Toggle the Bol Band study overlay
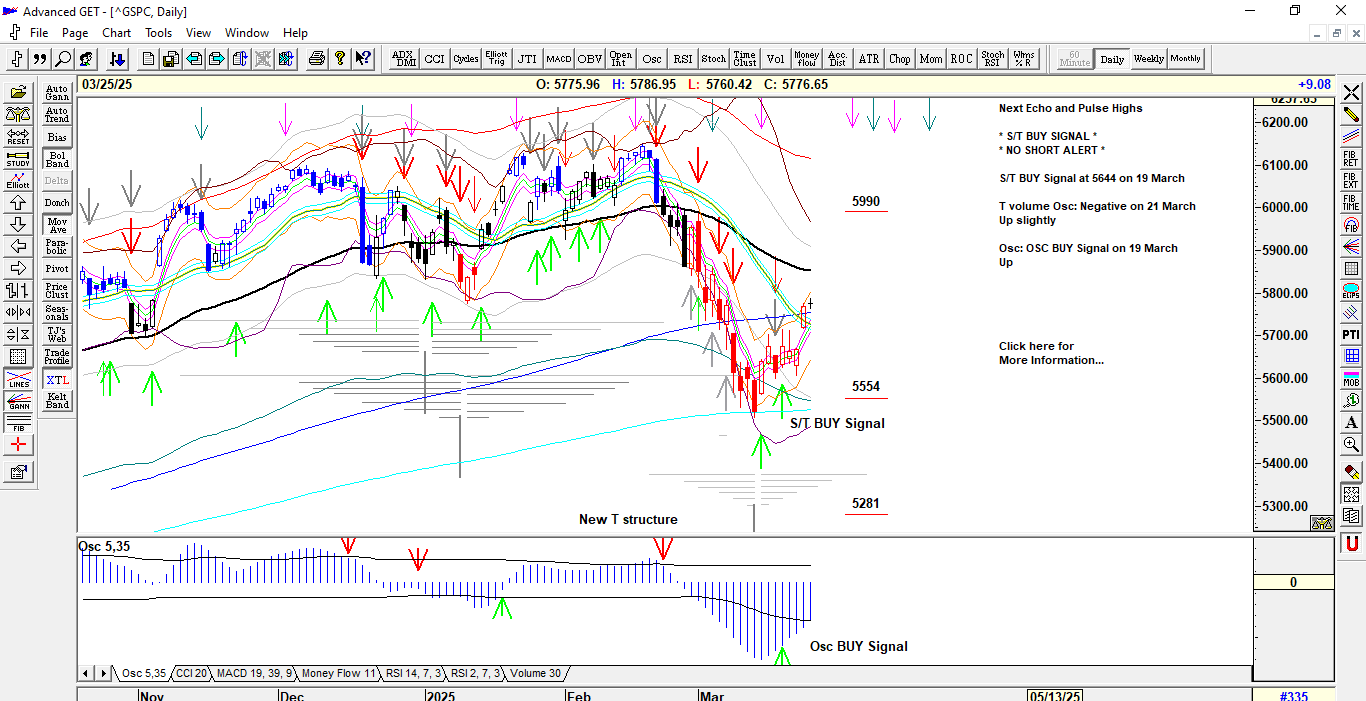Viewport: 1366px width, 701px height. click(57, 159)
